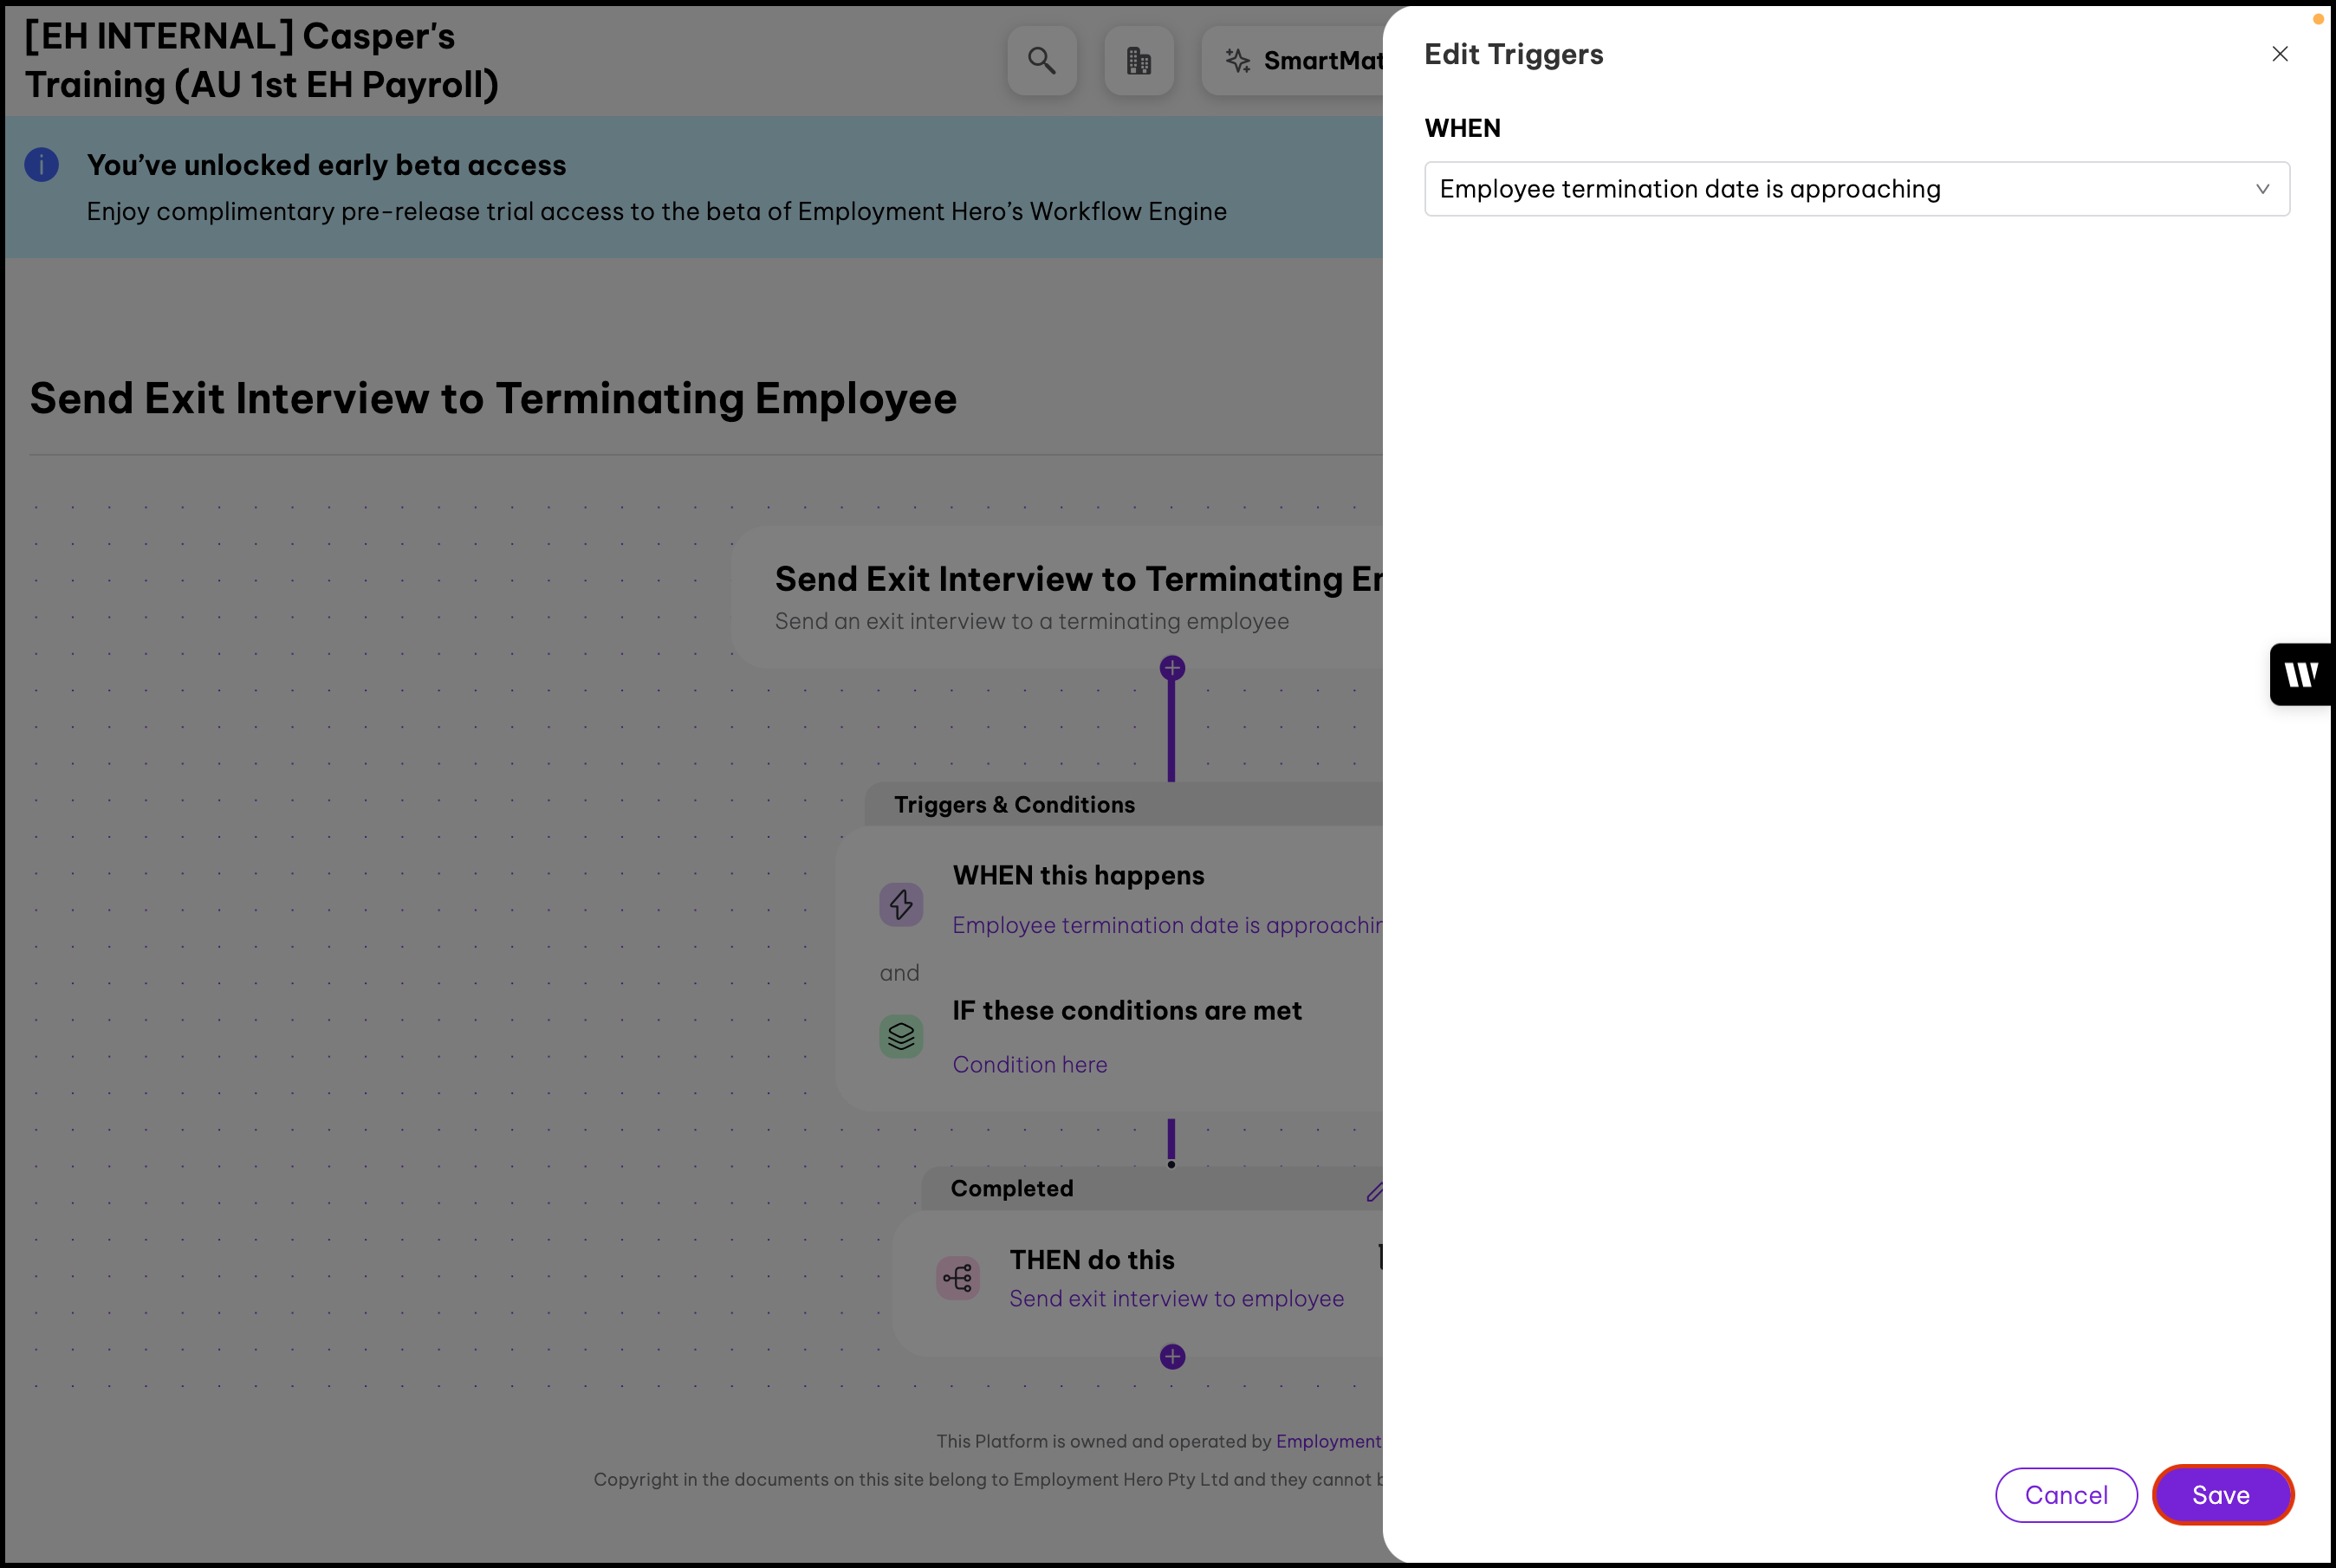Open SmartMatch sparkle button
The width and height of the screenshot is (2336, 1568).
click(x=1300, y=61)
